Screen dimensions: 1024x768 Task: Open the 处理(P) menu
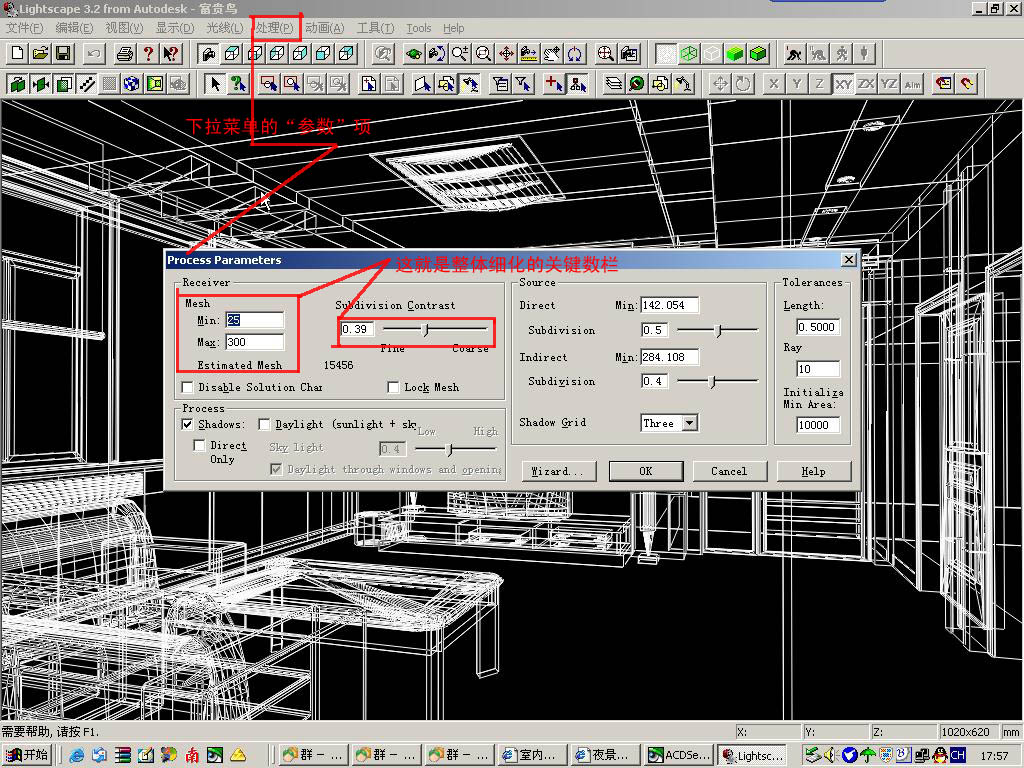[274, 28]
